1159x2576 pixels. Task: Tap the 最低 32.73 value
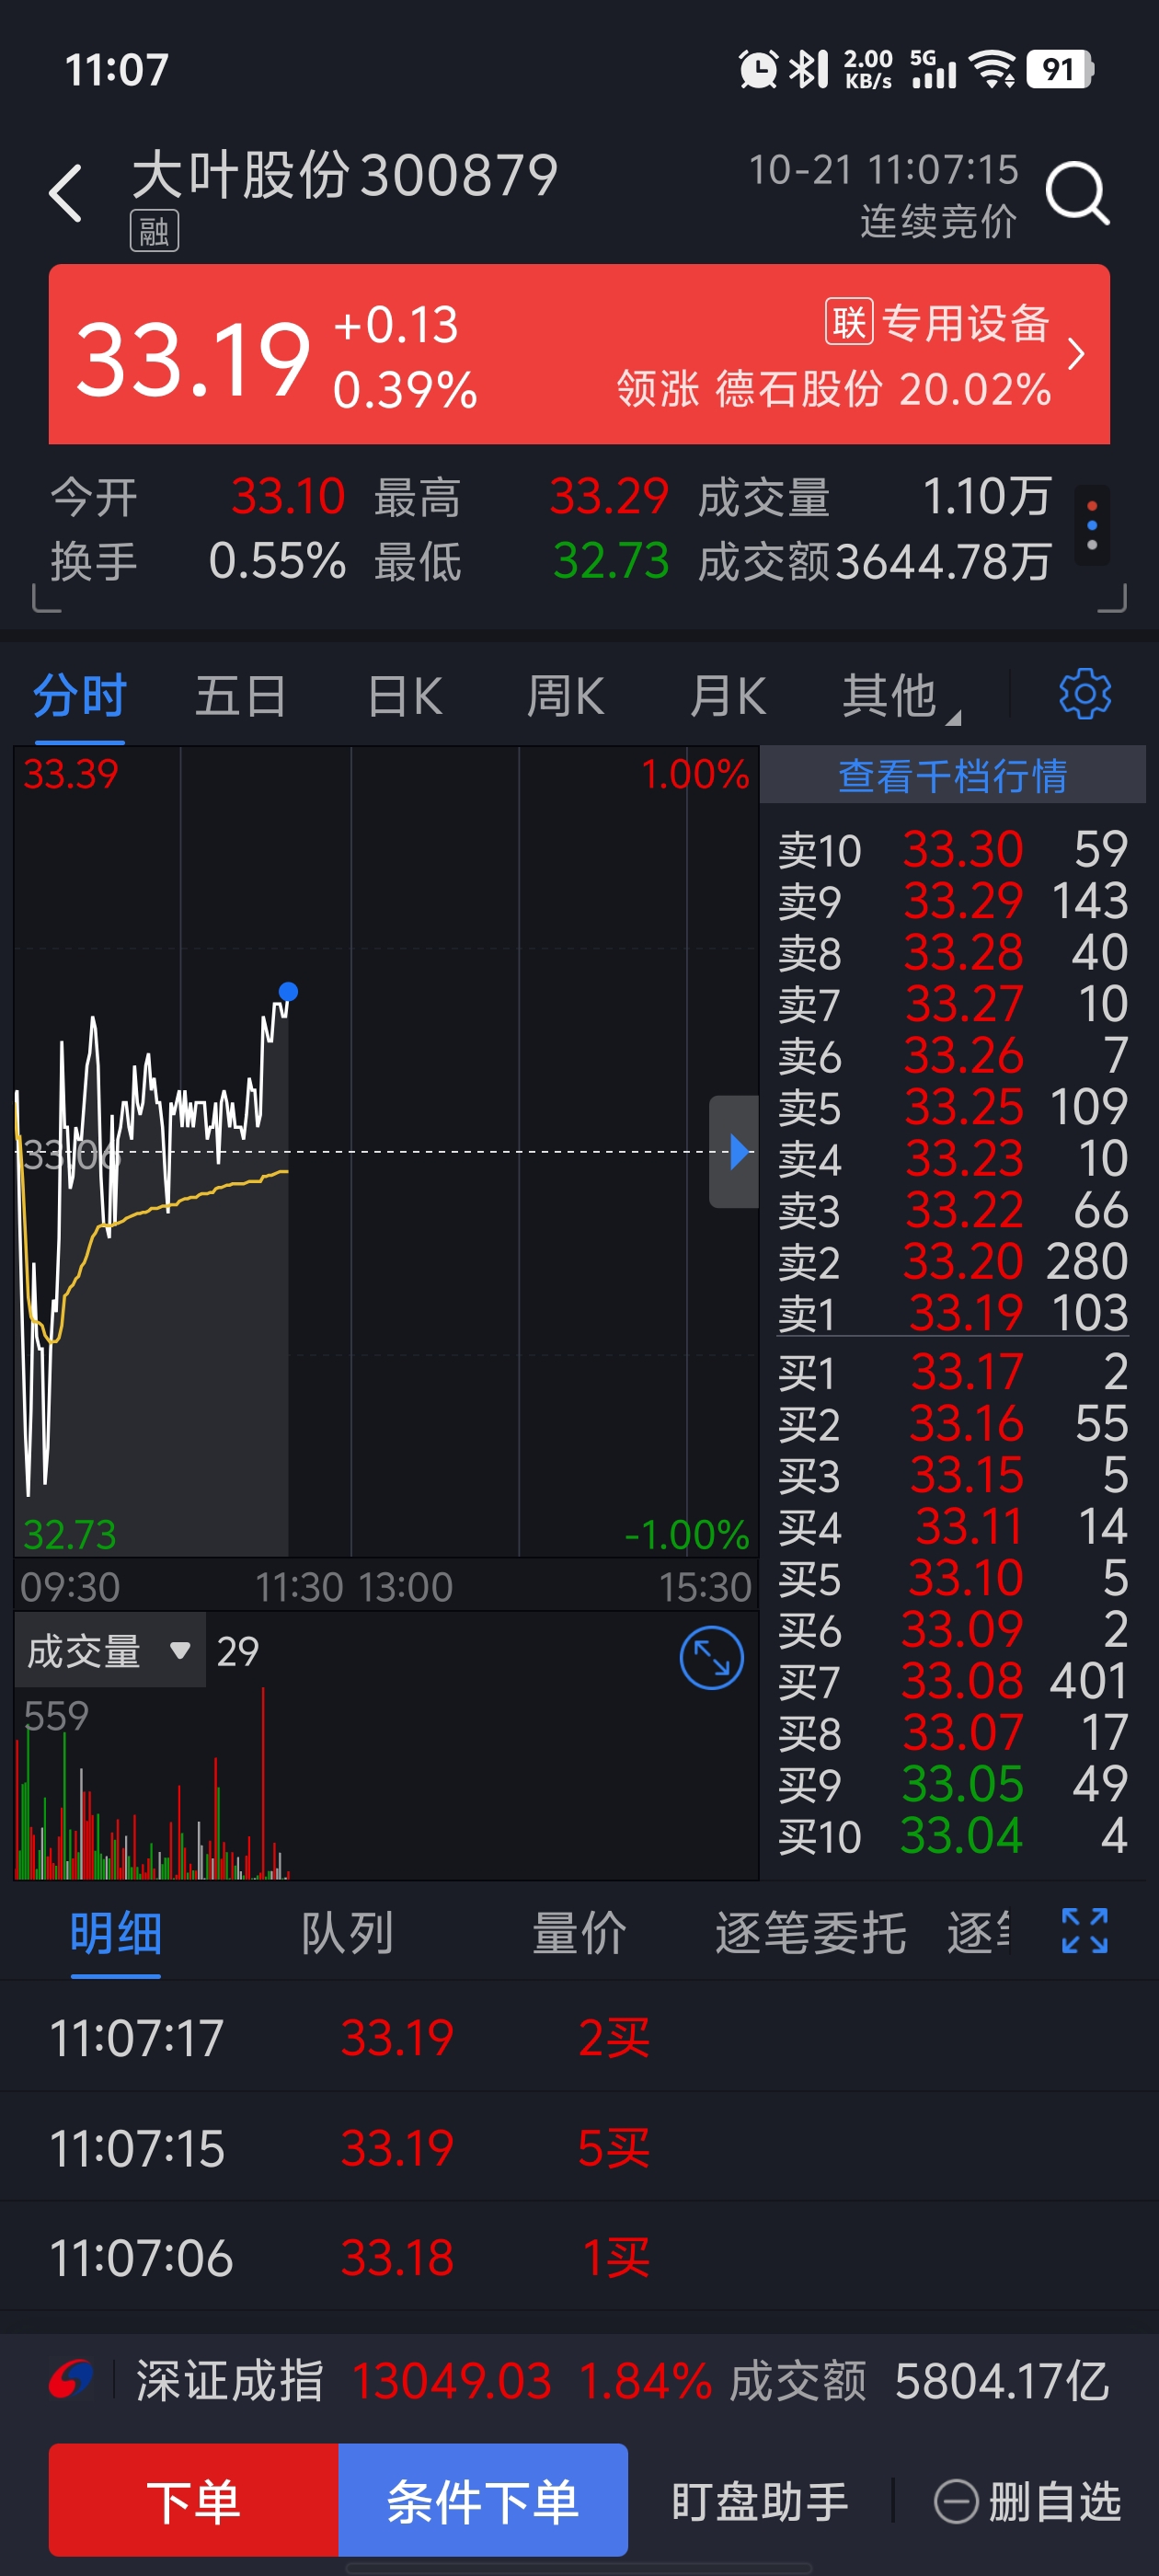click(611, 561)
